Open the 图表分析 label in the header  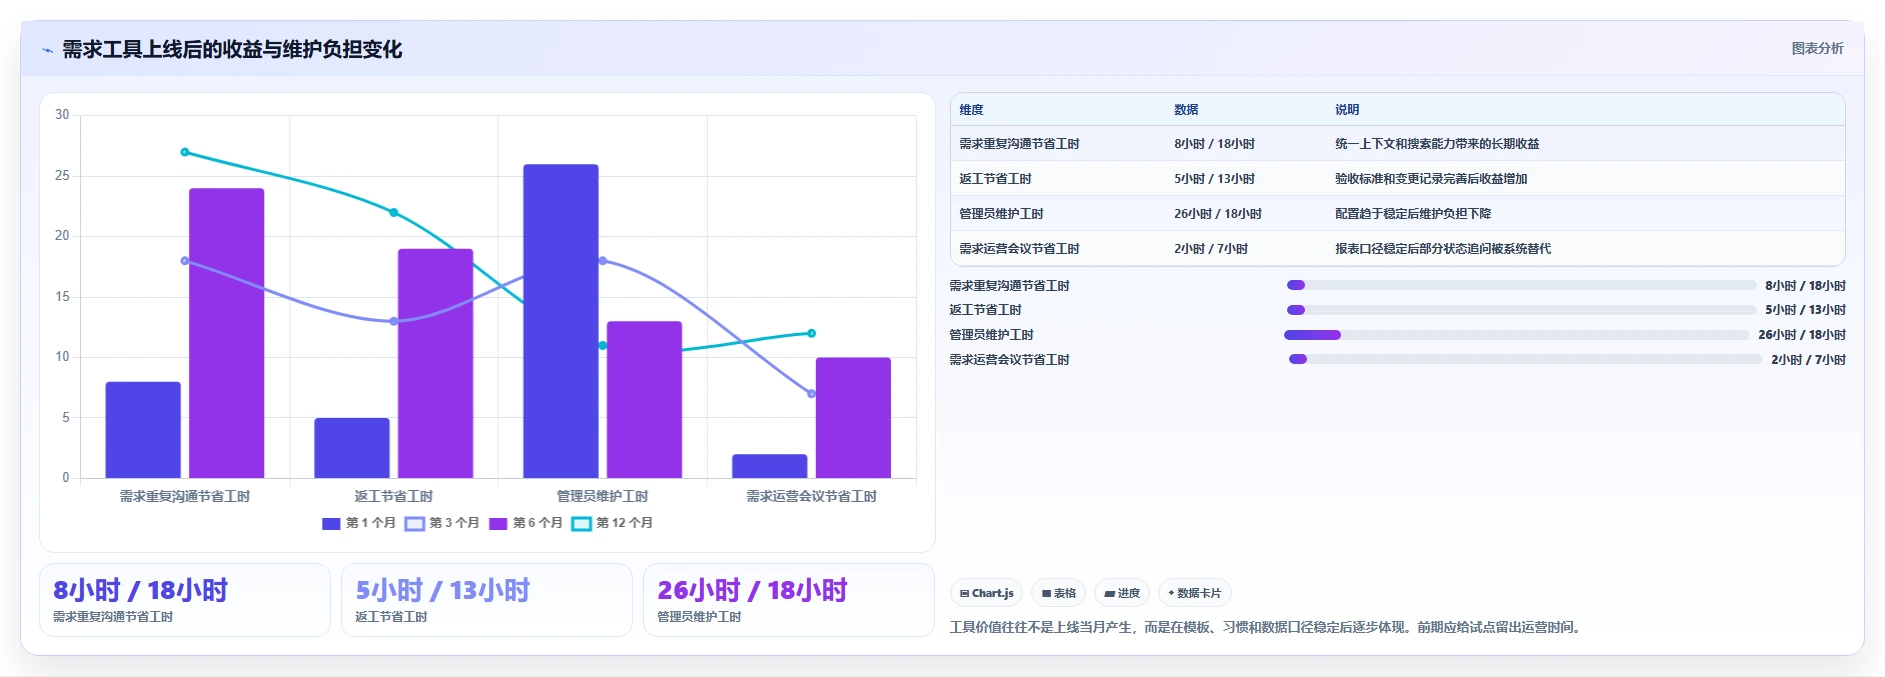point(1817,48)
